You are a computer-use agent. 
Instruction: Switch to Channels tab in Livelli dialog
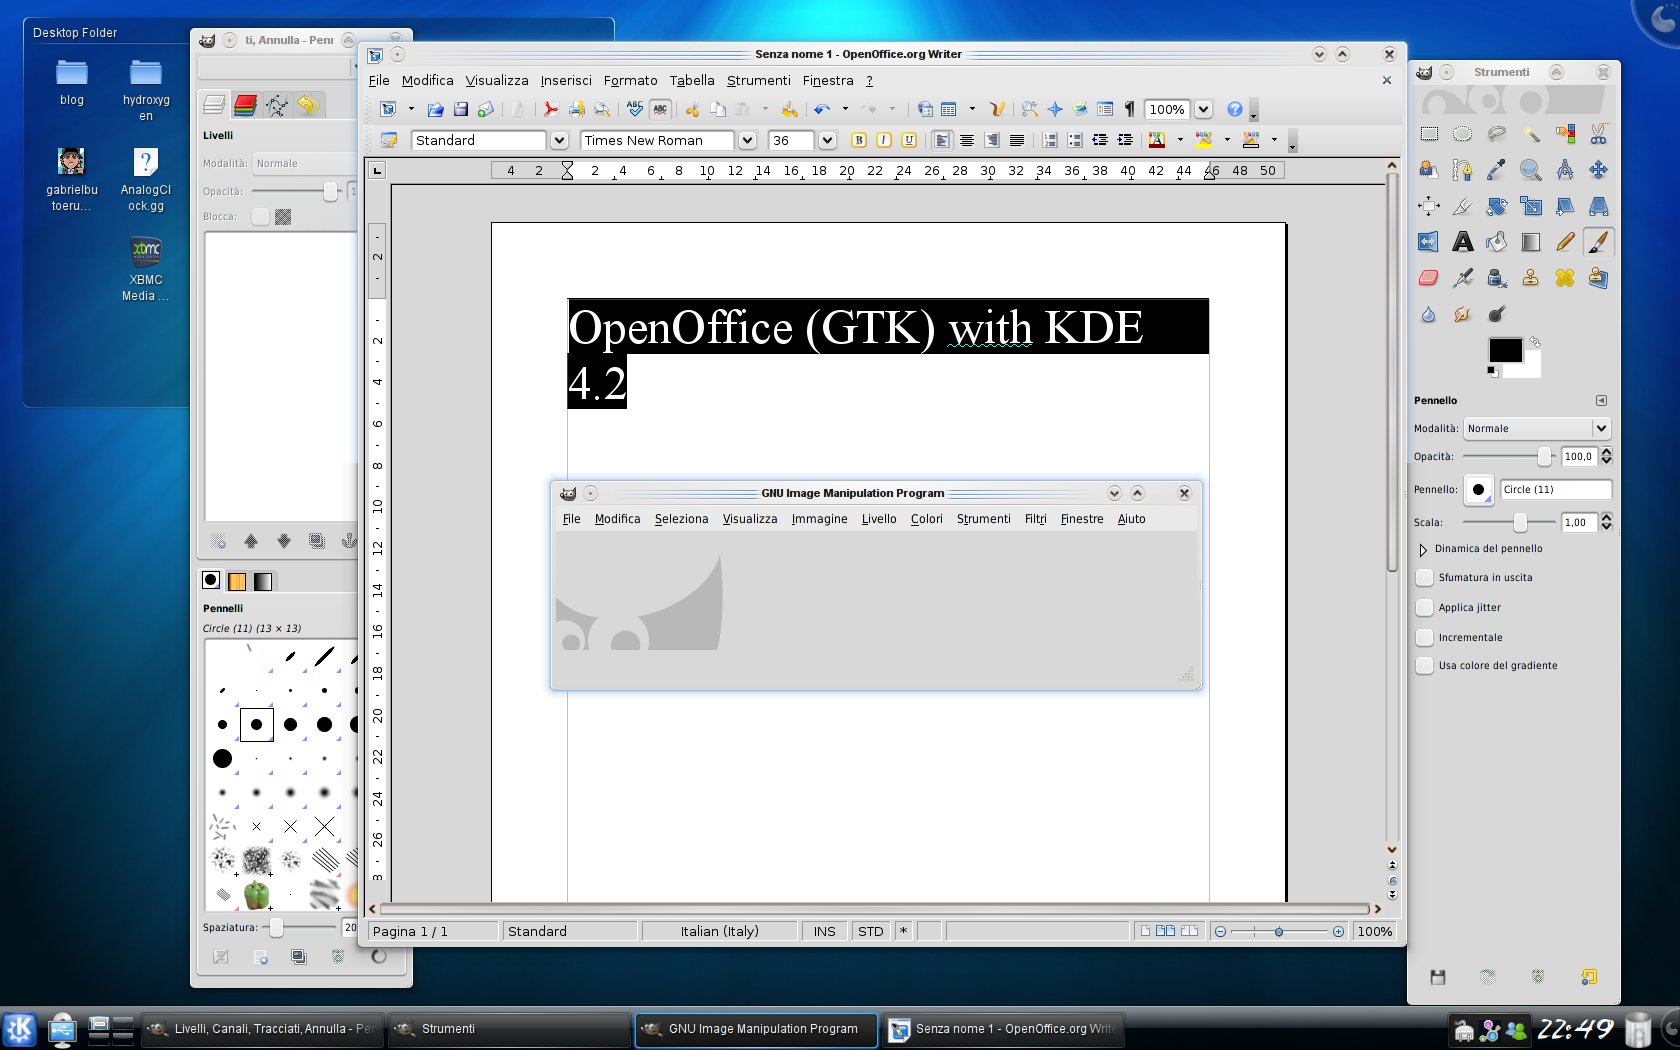[x=245, y=104]
